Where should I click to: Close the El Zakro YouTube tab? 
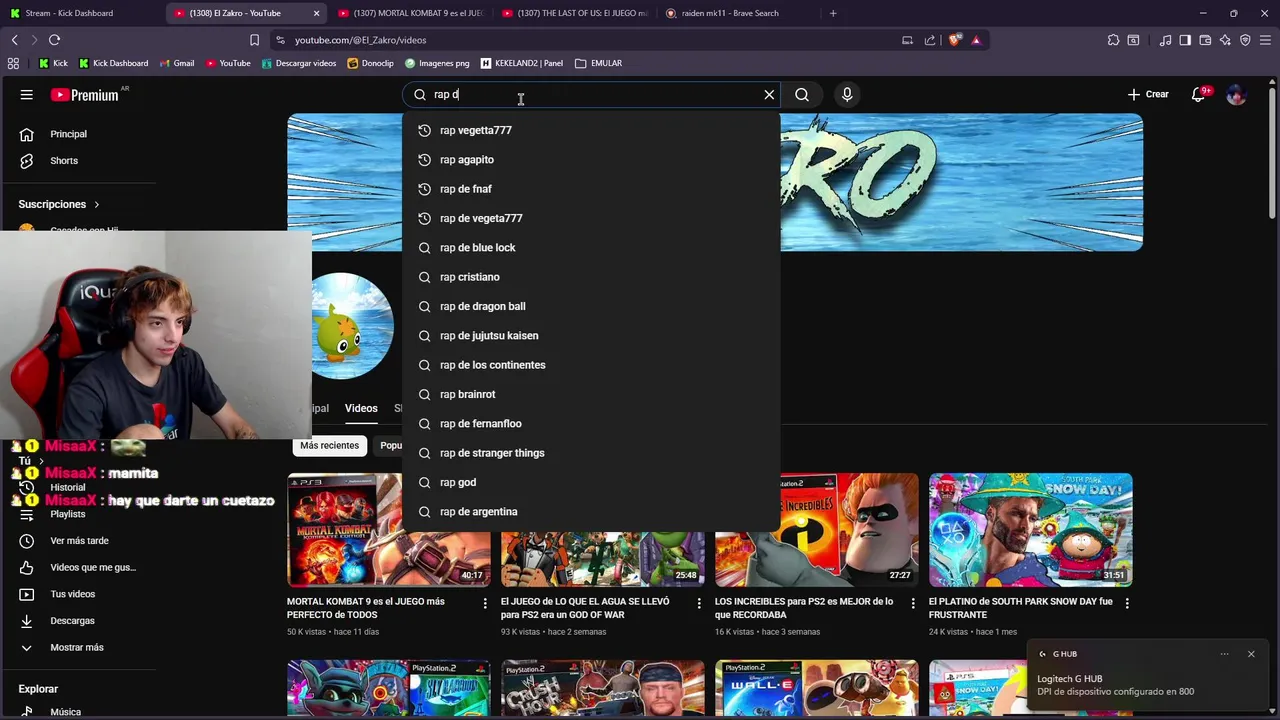point(317,13)
